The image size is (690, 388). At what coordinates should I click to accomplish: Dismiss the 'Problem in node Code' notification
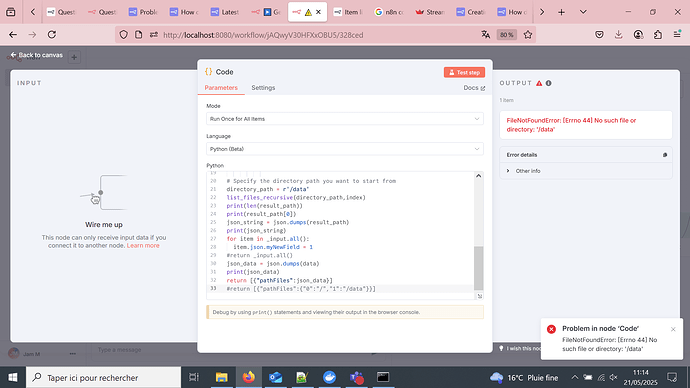(673, 329)
